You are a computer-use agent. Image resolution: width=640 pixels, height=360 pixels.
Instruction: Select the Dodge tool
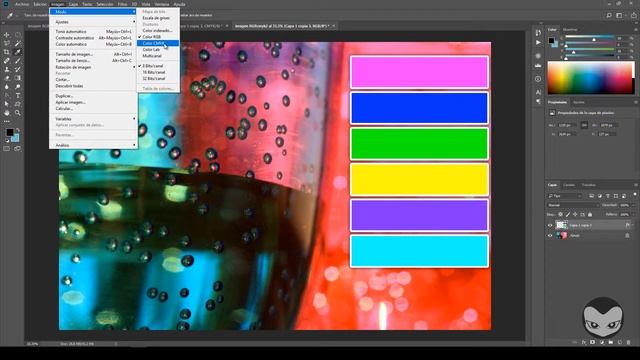pos(18,87)
